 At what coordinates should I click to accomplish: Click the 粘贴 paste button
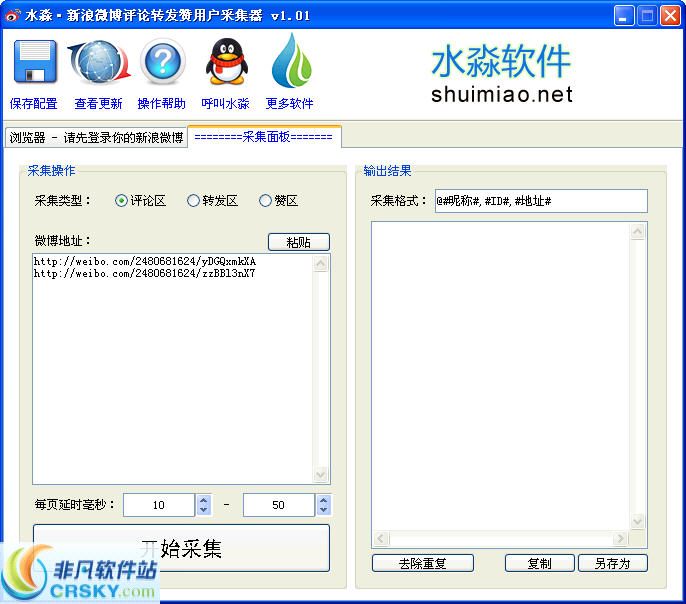point(299,242)
